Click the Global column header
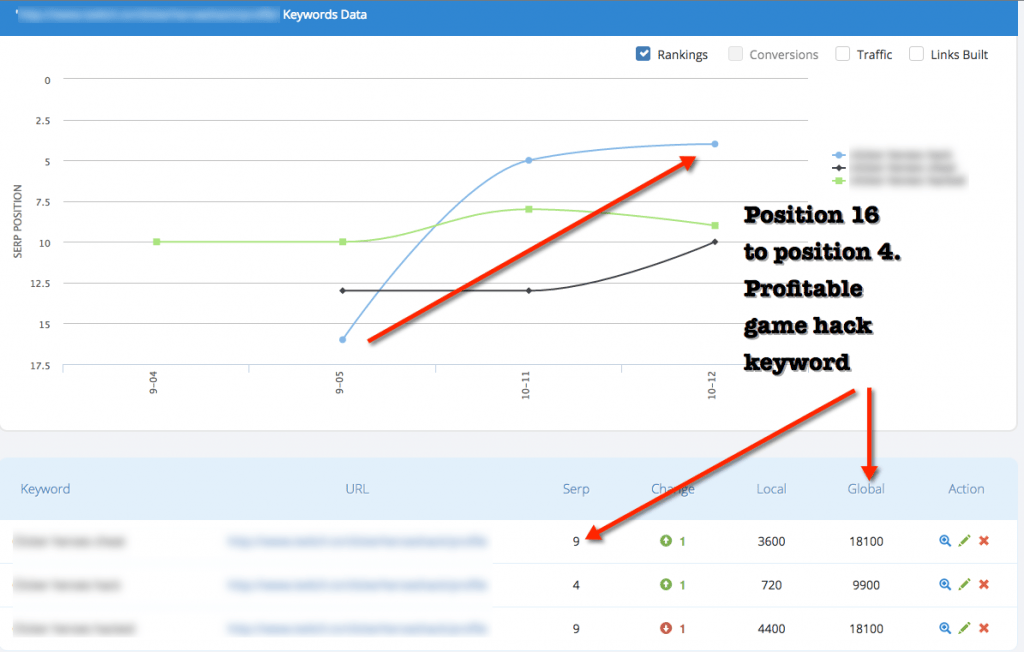The width and height of the screenshot is (1024, 652). (x=864, y=489)
